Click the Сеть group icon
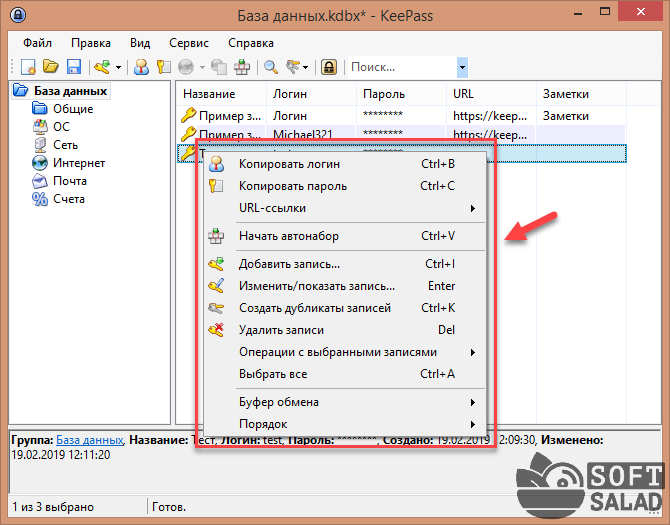This screenshot has width=670, height=525. (x=40, y=145)
